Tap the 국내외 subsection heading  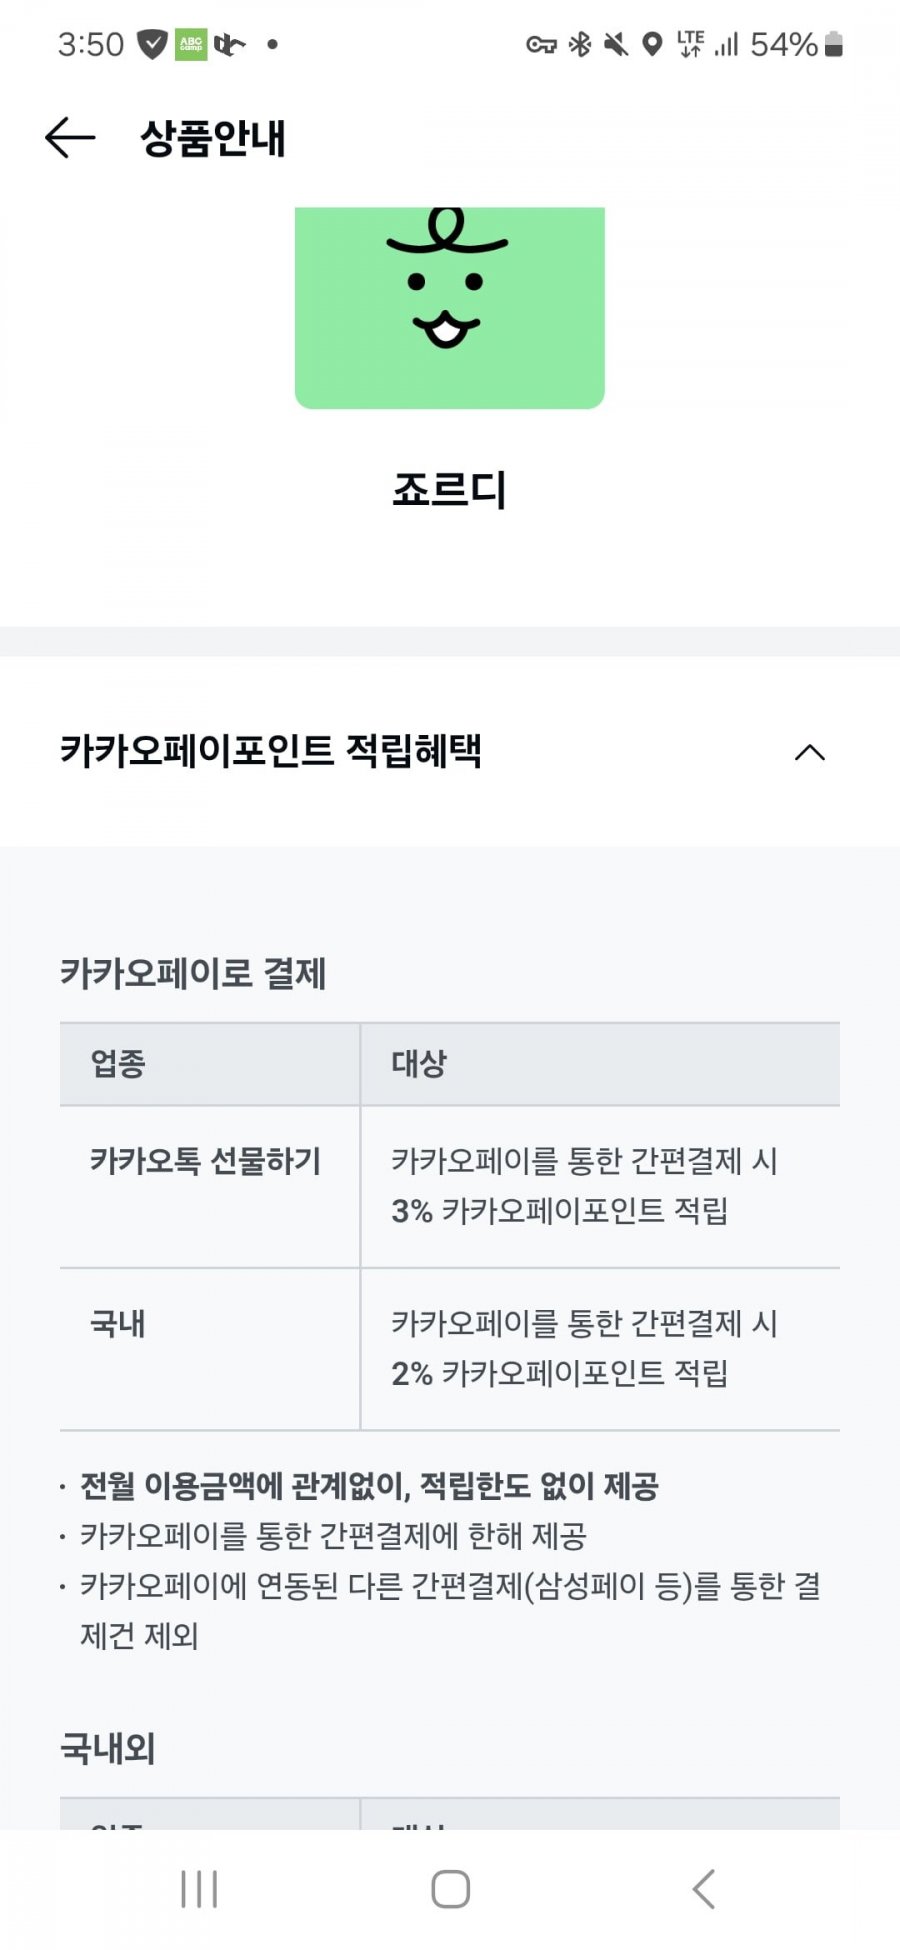107,1748
